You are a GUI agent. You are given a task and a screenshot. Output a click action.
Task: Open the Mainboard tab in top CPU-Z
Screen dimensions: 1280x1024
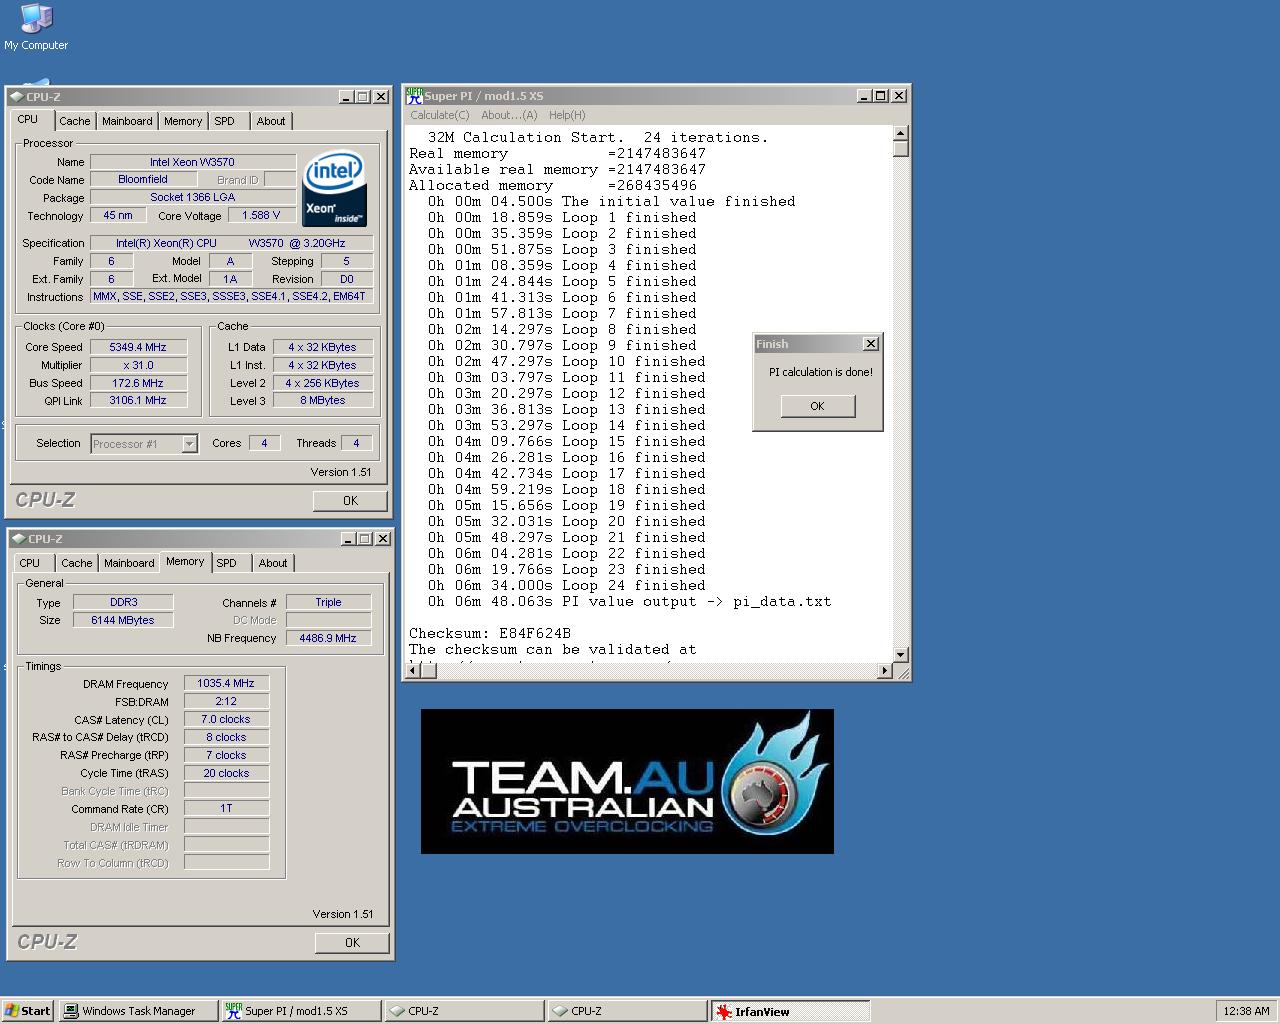tap(128, 121)
